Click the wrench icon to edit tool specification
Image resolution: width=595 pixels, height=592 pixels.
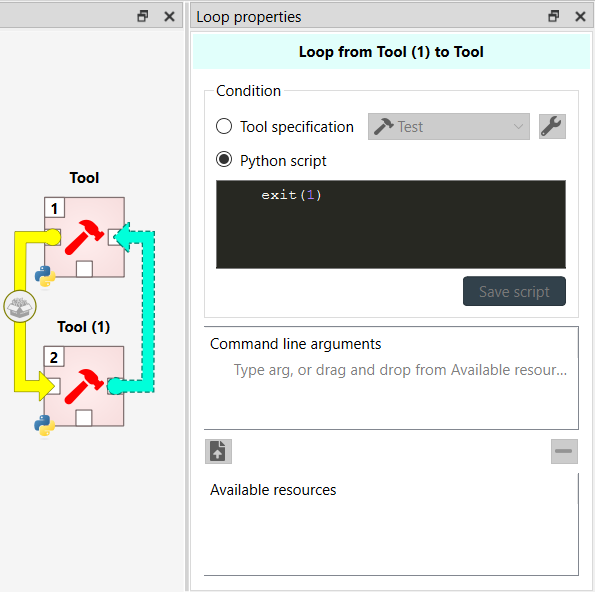[552, 126]
